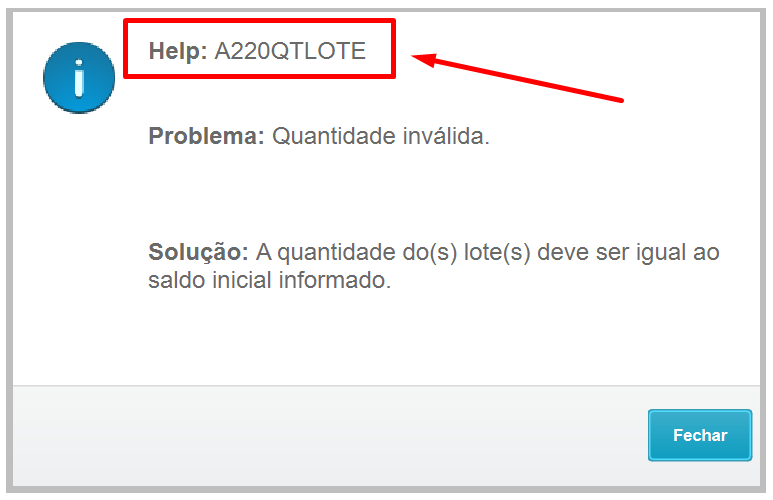
Task: Select the Quantidade inválida message text
Action: pos(381,136)
